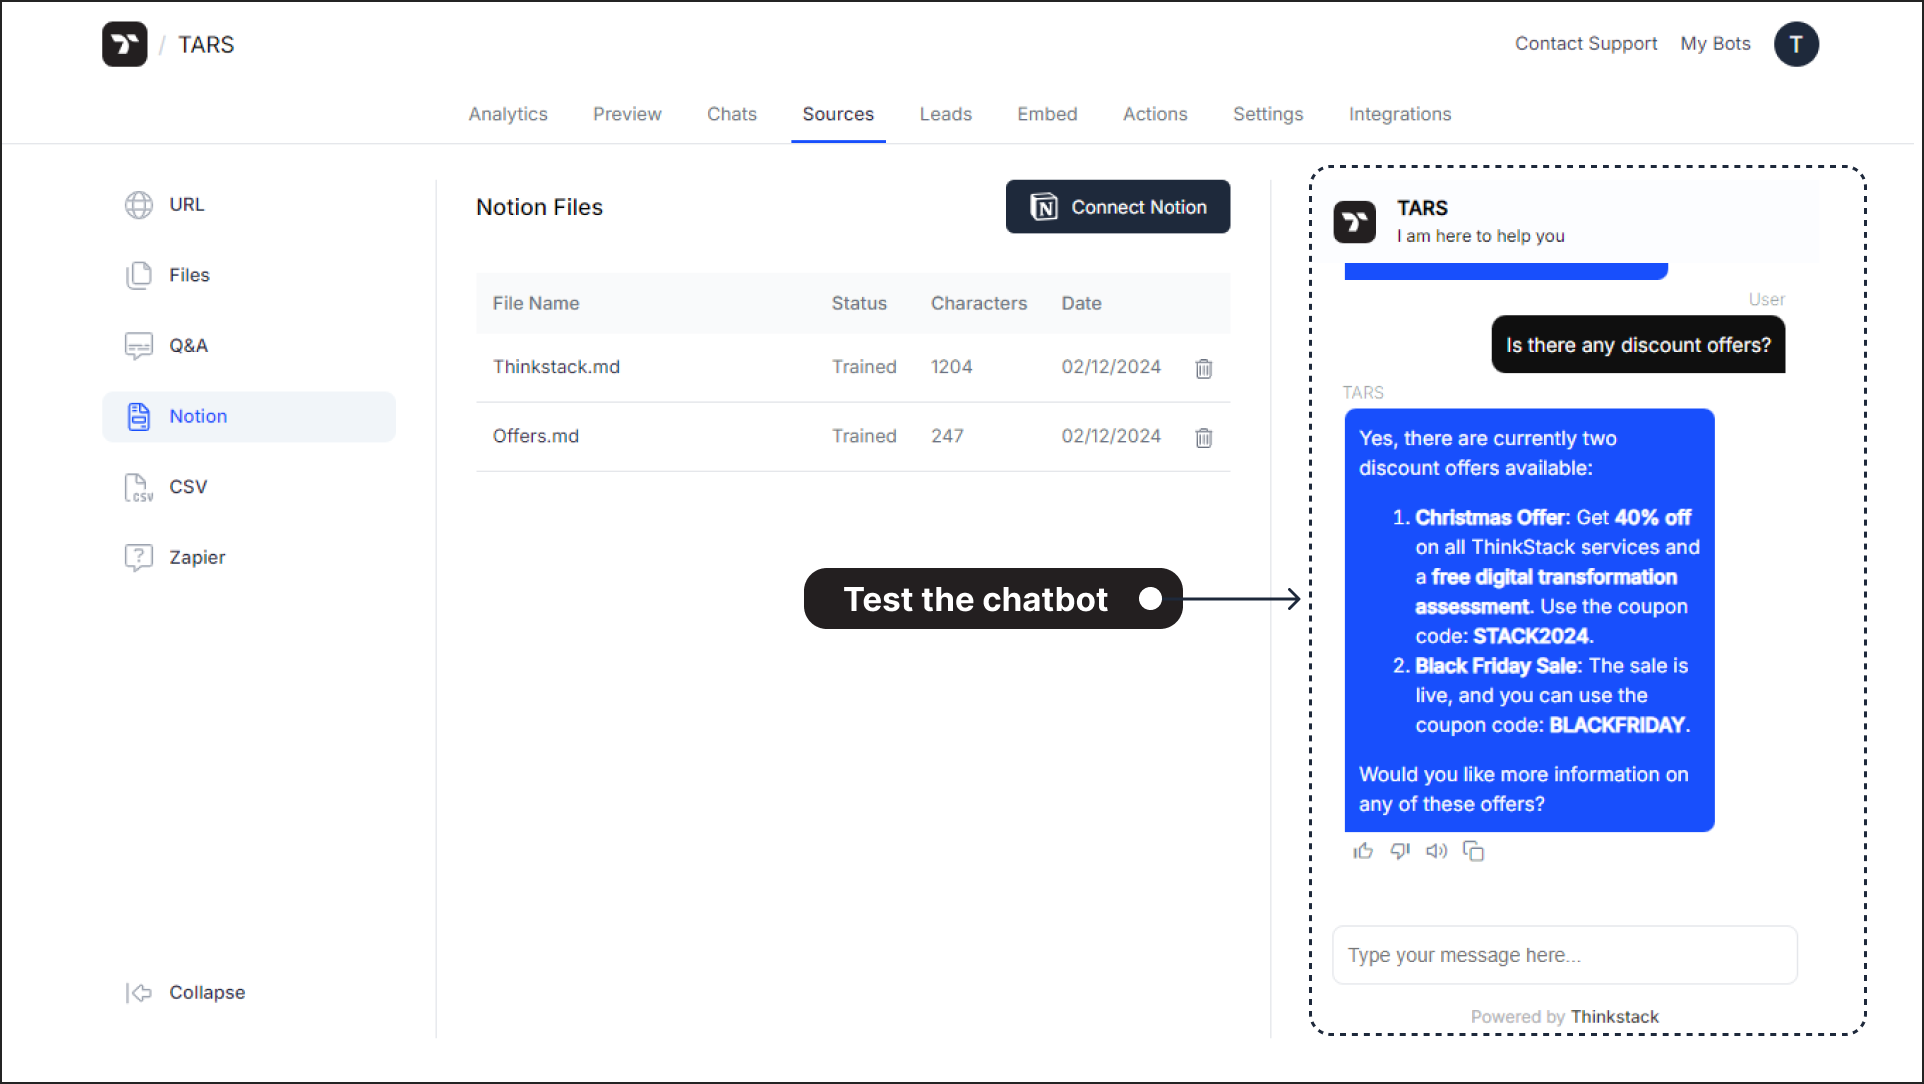Click the bot reply listing discount offers

pos(1529,620)
